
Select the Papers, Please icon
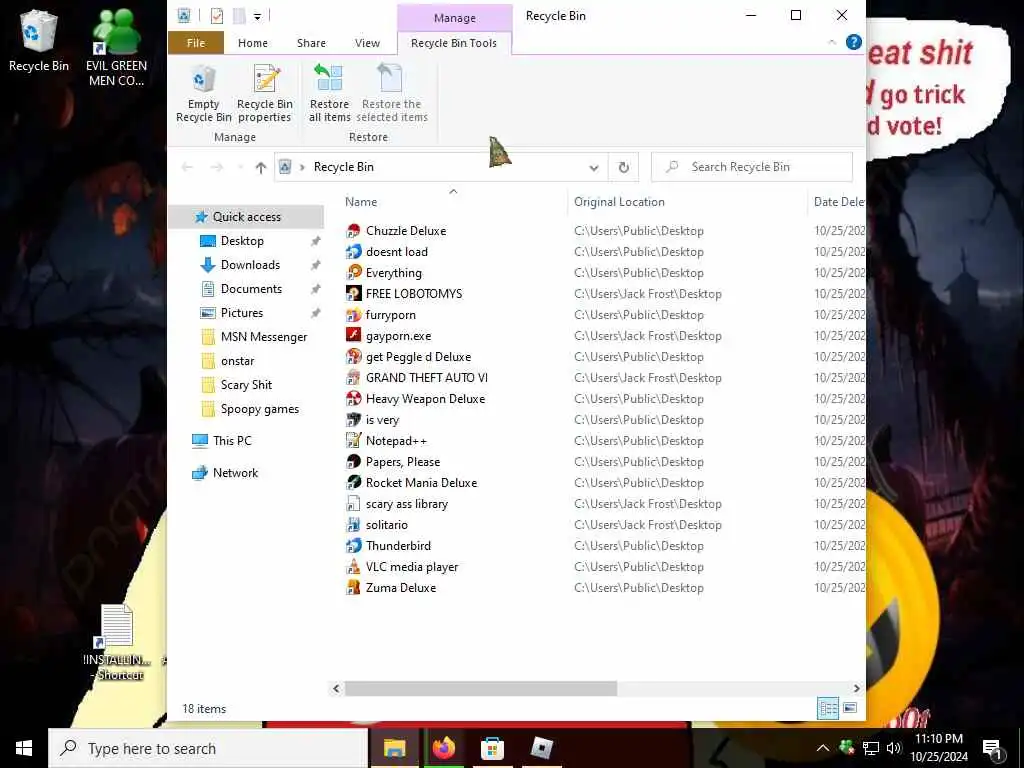coord(353,462)
